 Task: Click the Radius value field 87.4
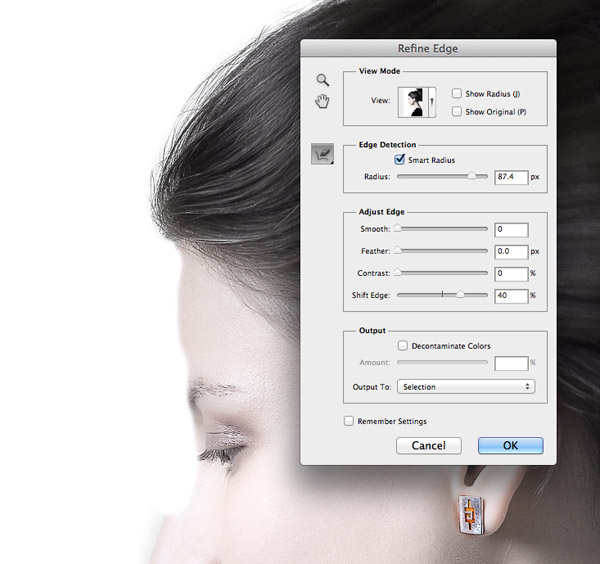511,177
